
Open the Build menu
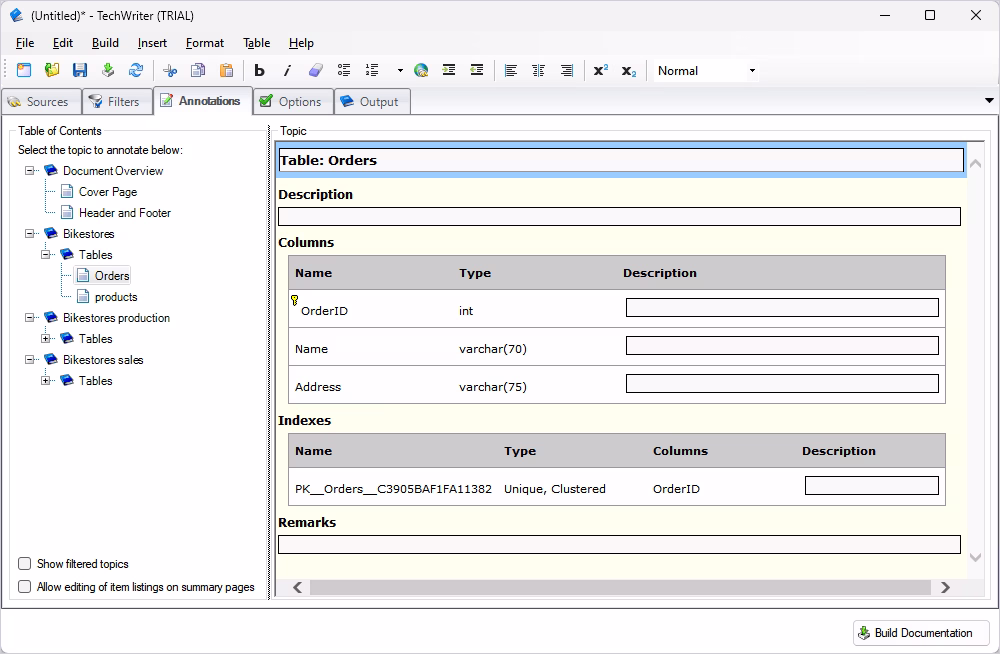click(105, 43)
